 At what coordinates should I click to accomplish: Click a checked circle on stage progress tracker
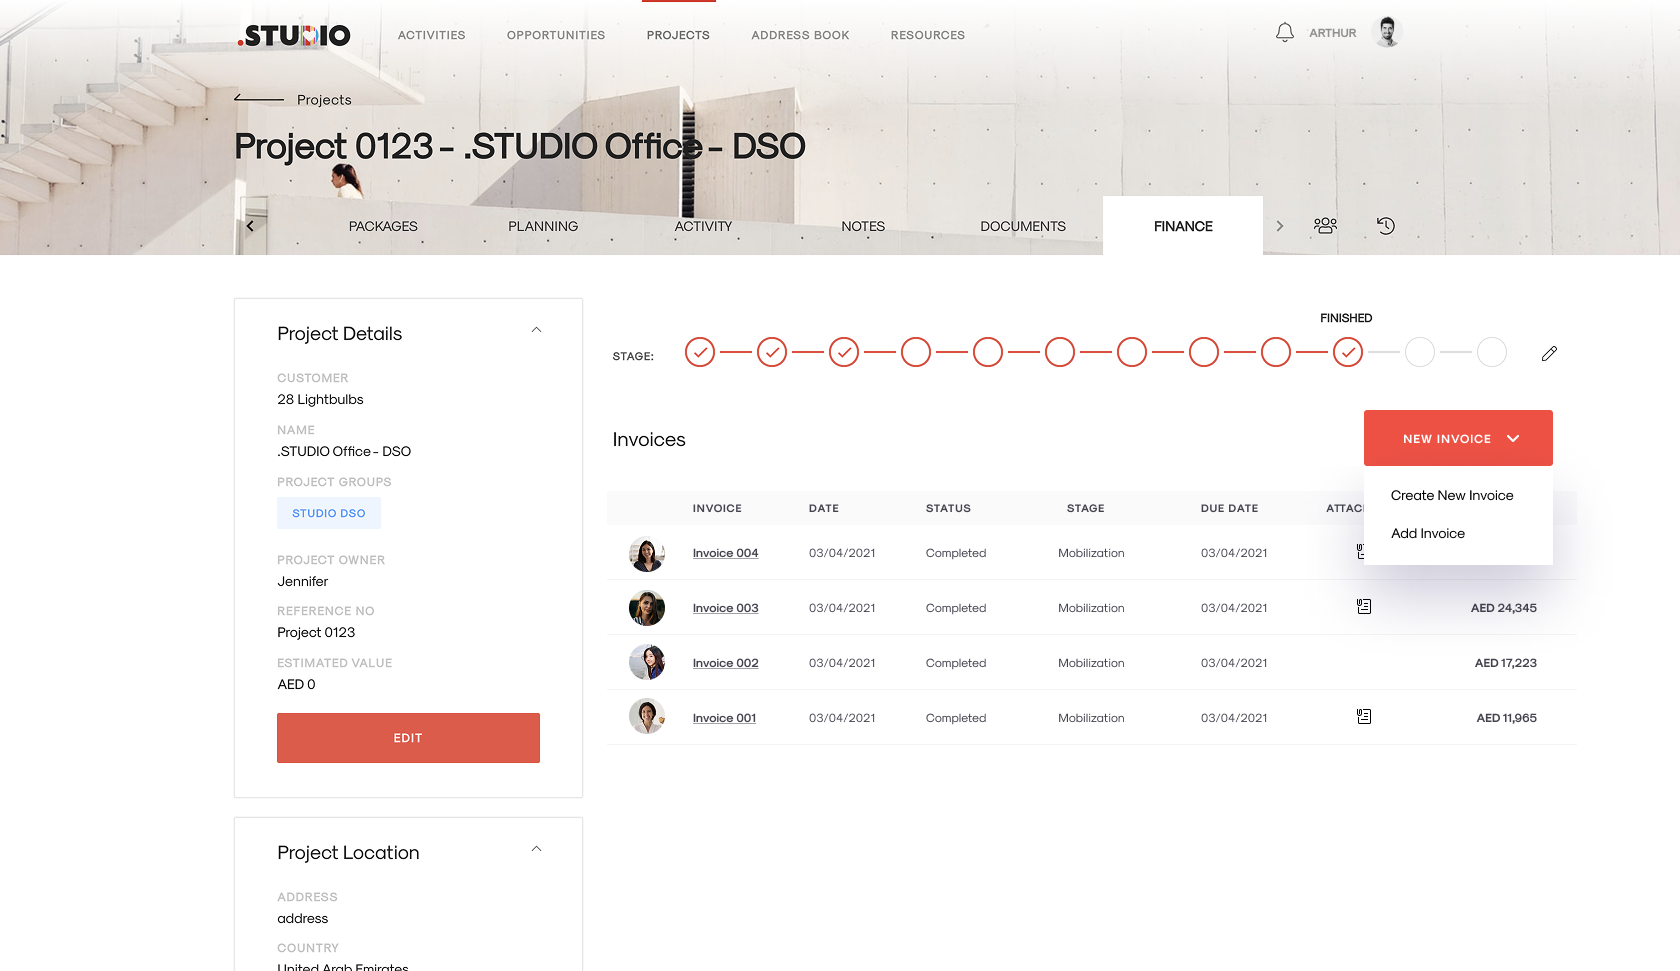[x=699, y=352]
